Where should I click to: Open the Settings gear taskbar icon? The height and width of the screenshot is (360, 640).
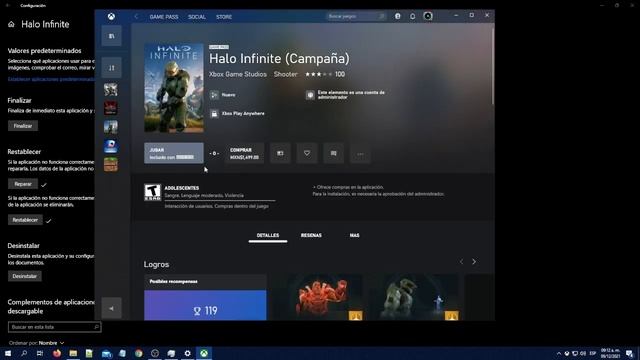(187, 353)
